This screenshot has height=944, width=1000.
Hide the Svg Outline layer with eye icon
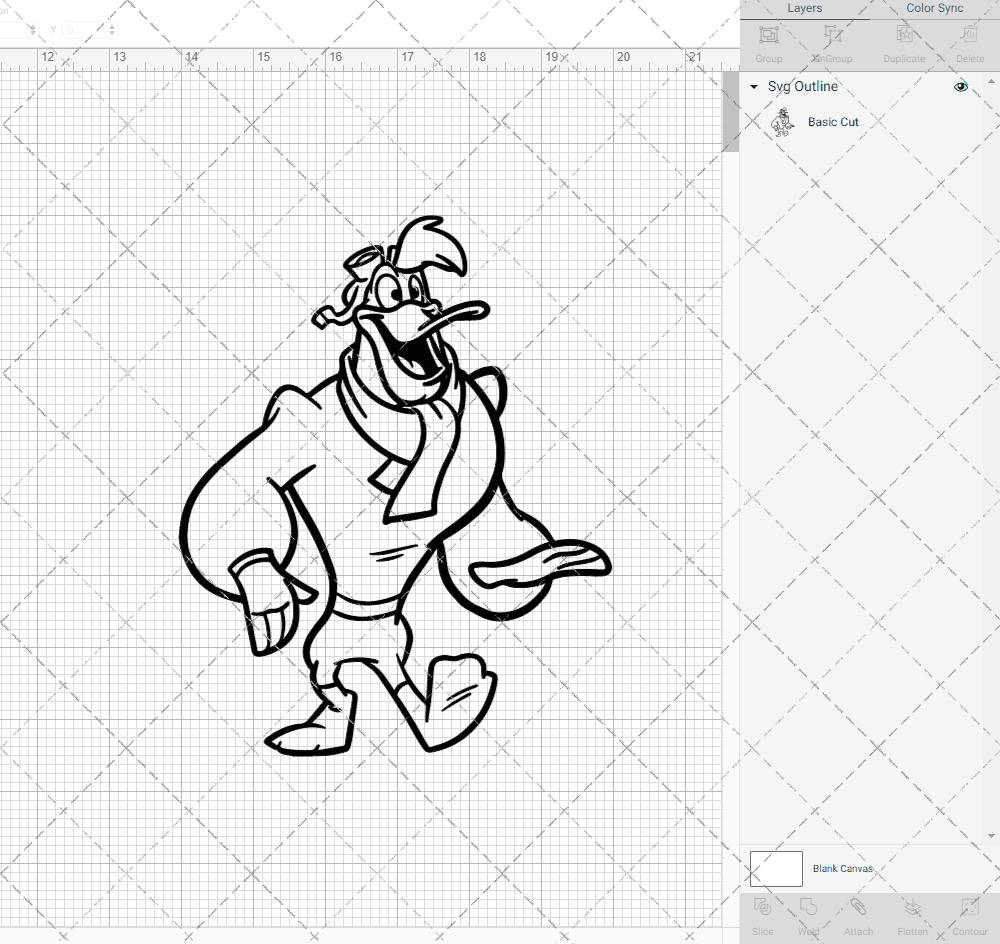(960, 87)
